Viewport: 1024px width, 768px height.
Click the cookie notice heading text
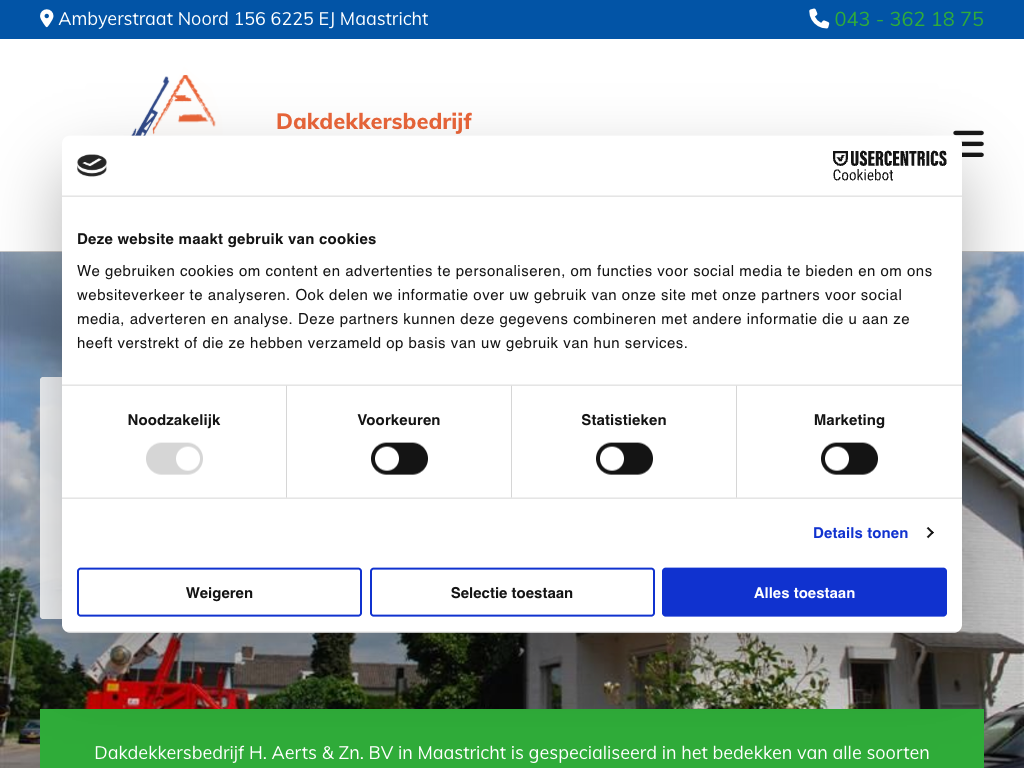coord(227,239)
